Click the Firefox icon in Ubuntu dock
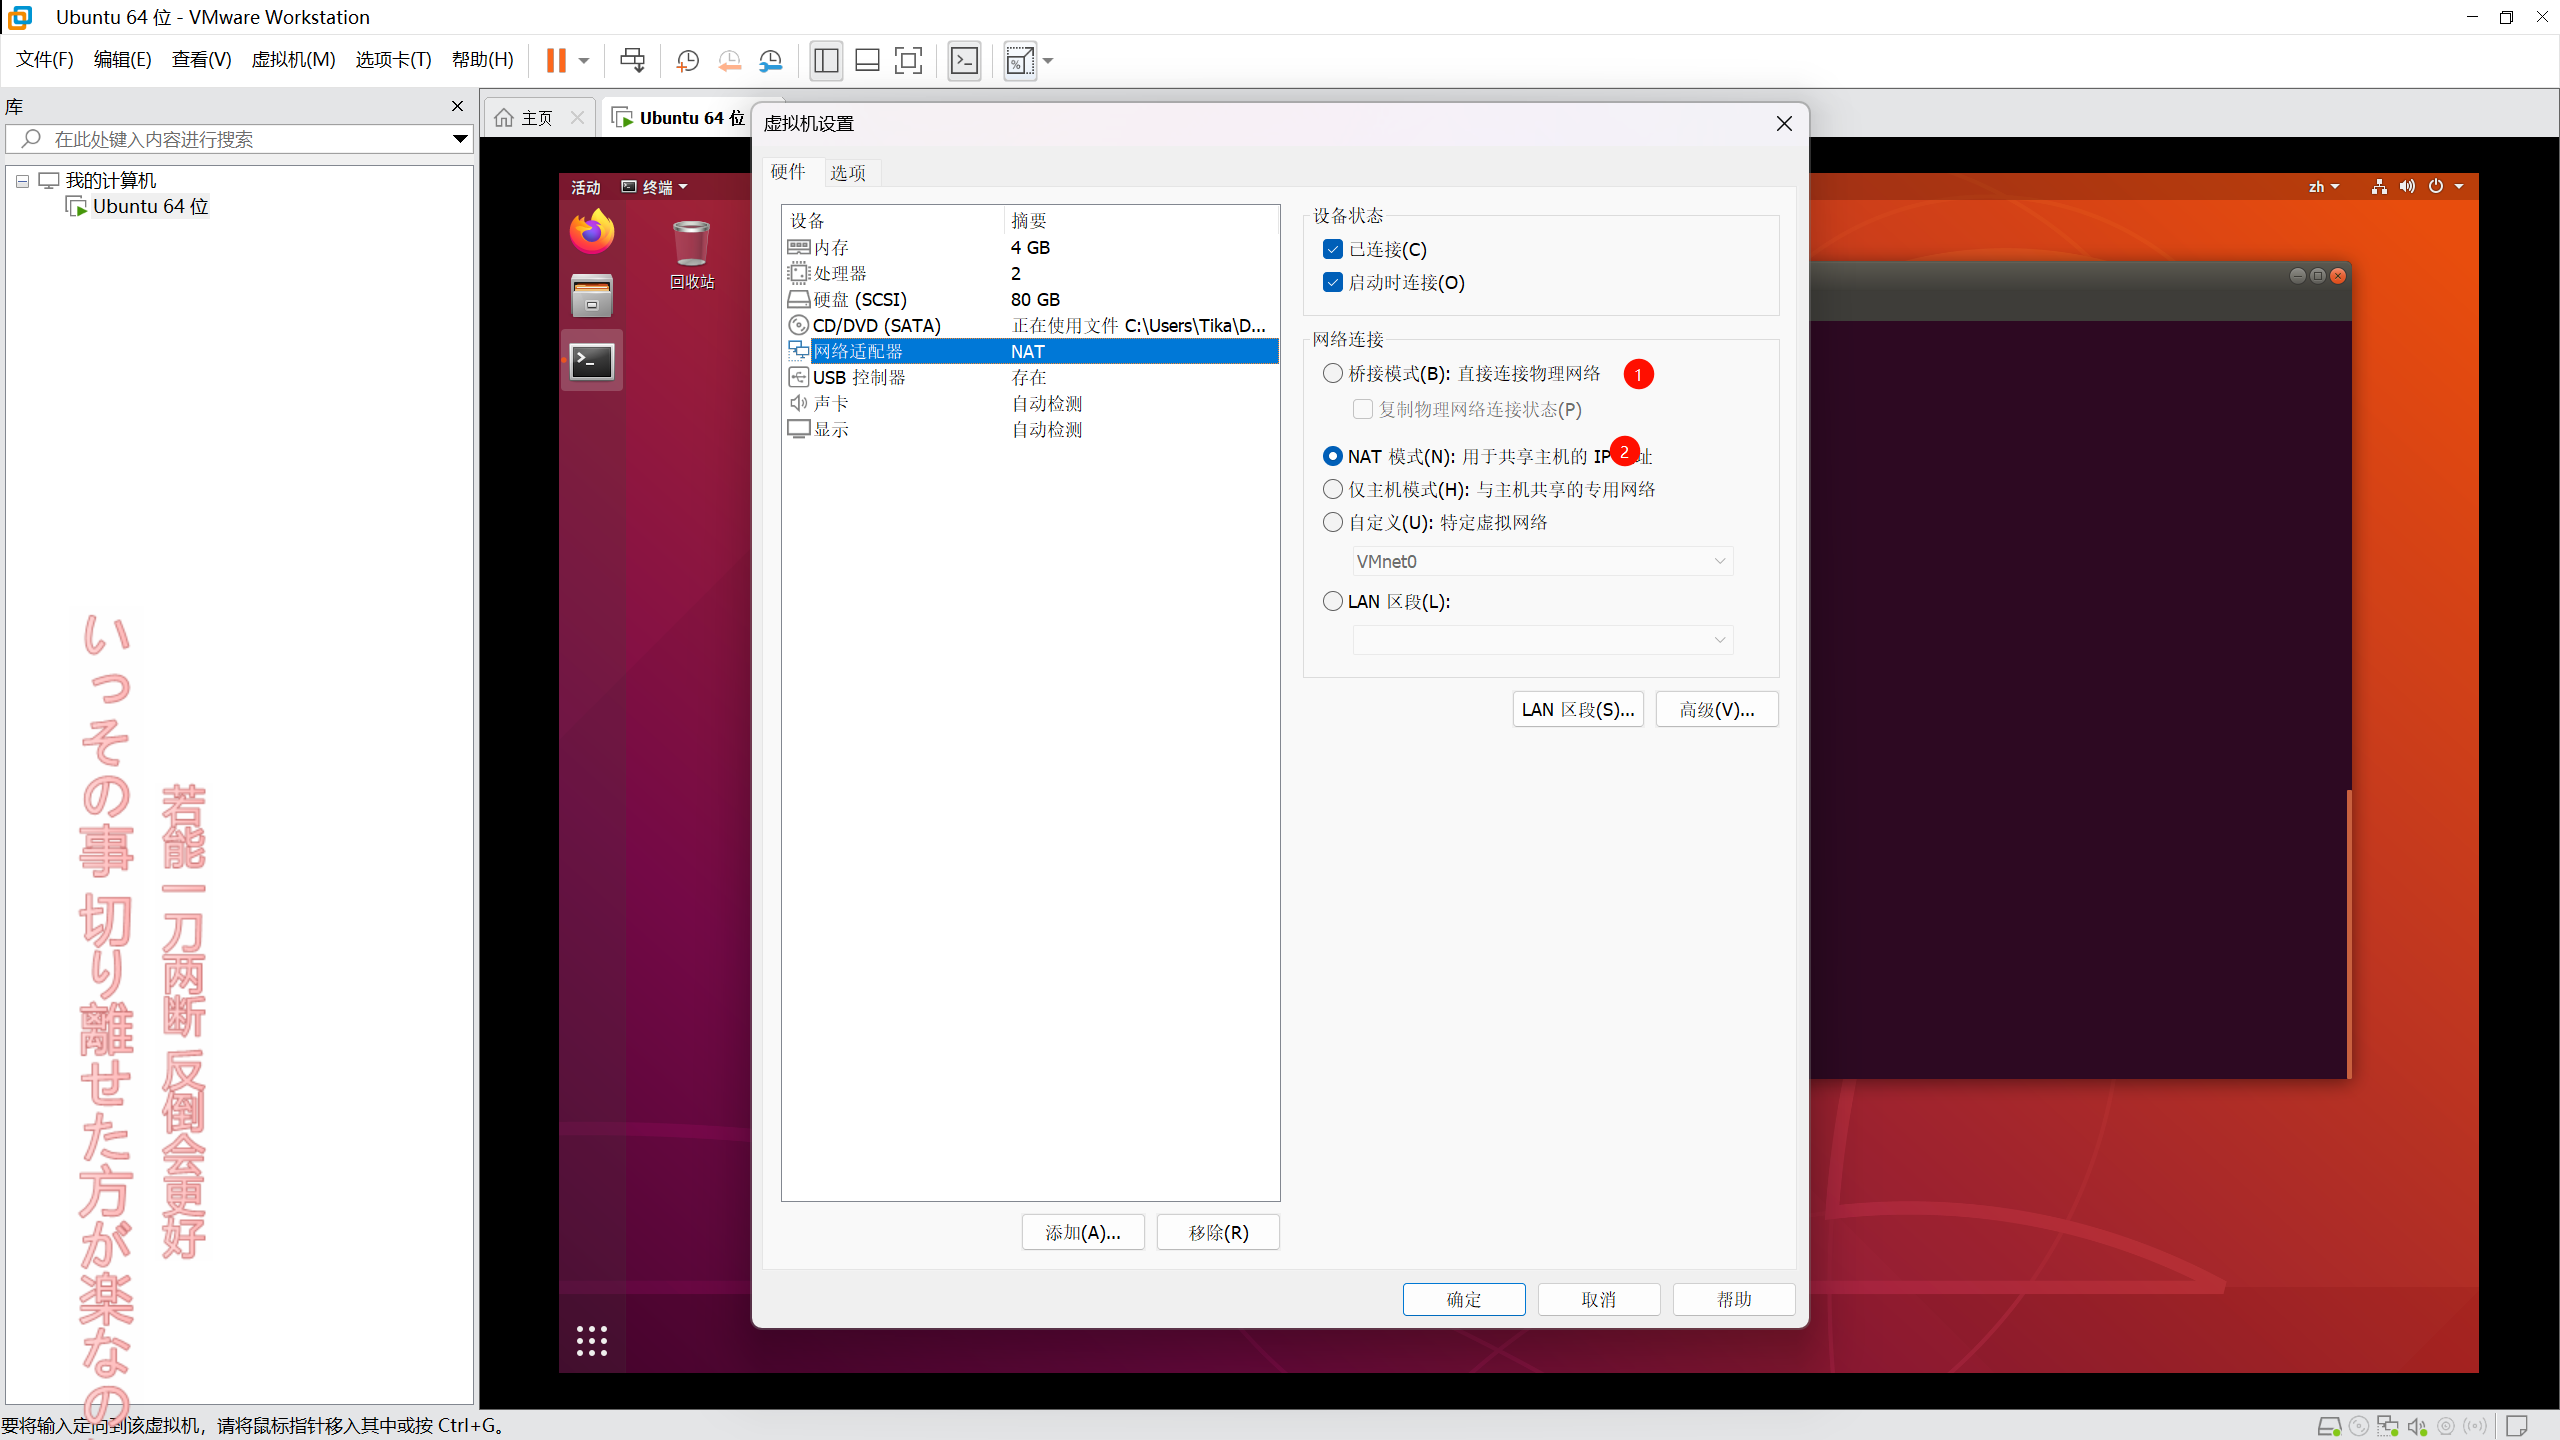This screenshot has height=1440, width=2560. point(592,231)
